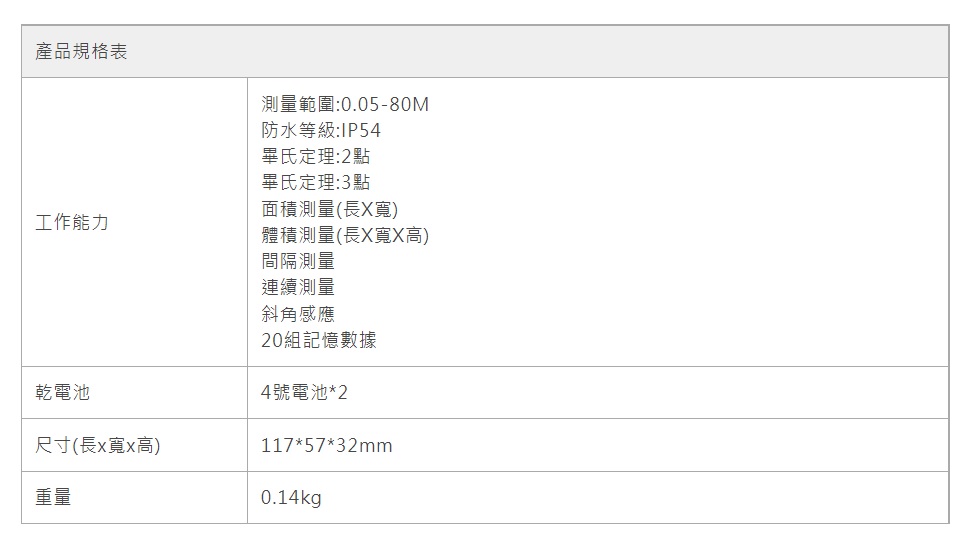
Task: Click the 117*57*32mm dimension value
Action: click(x=326, y=446)
